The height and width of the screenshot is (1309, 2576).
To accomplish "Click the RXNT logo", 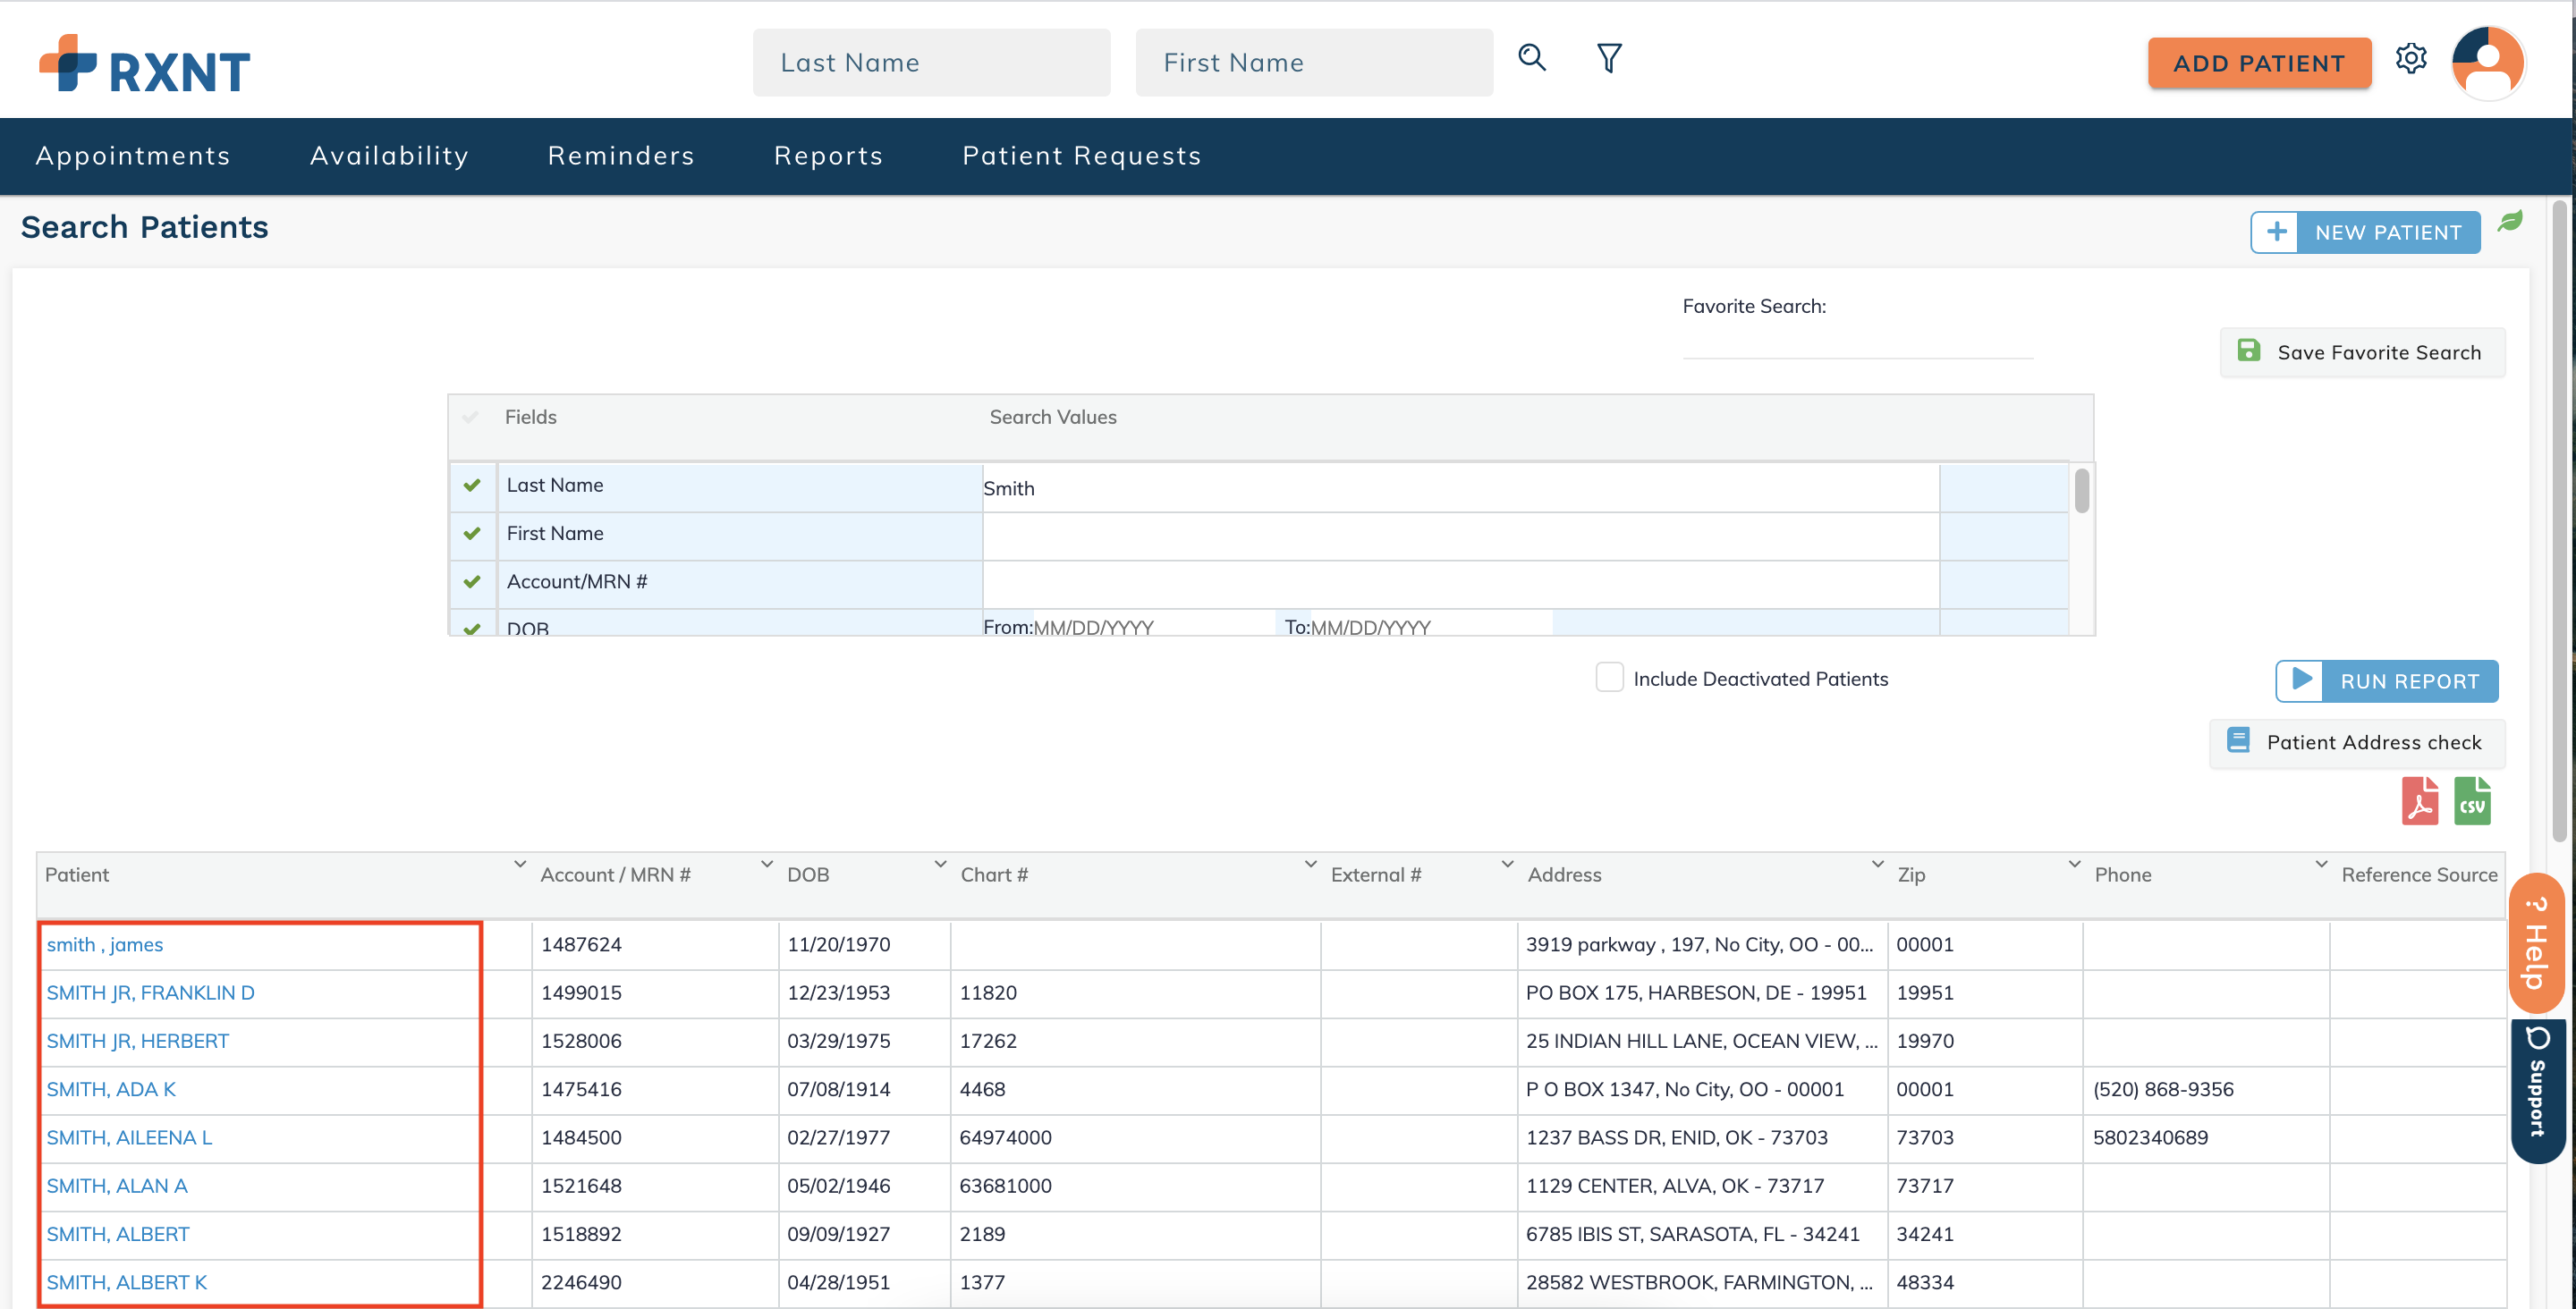I will 145,64.
